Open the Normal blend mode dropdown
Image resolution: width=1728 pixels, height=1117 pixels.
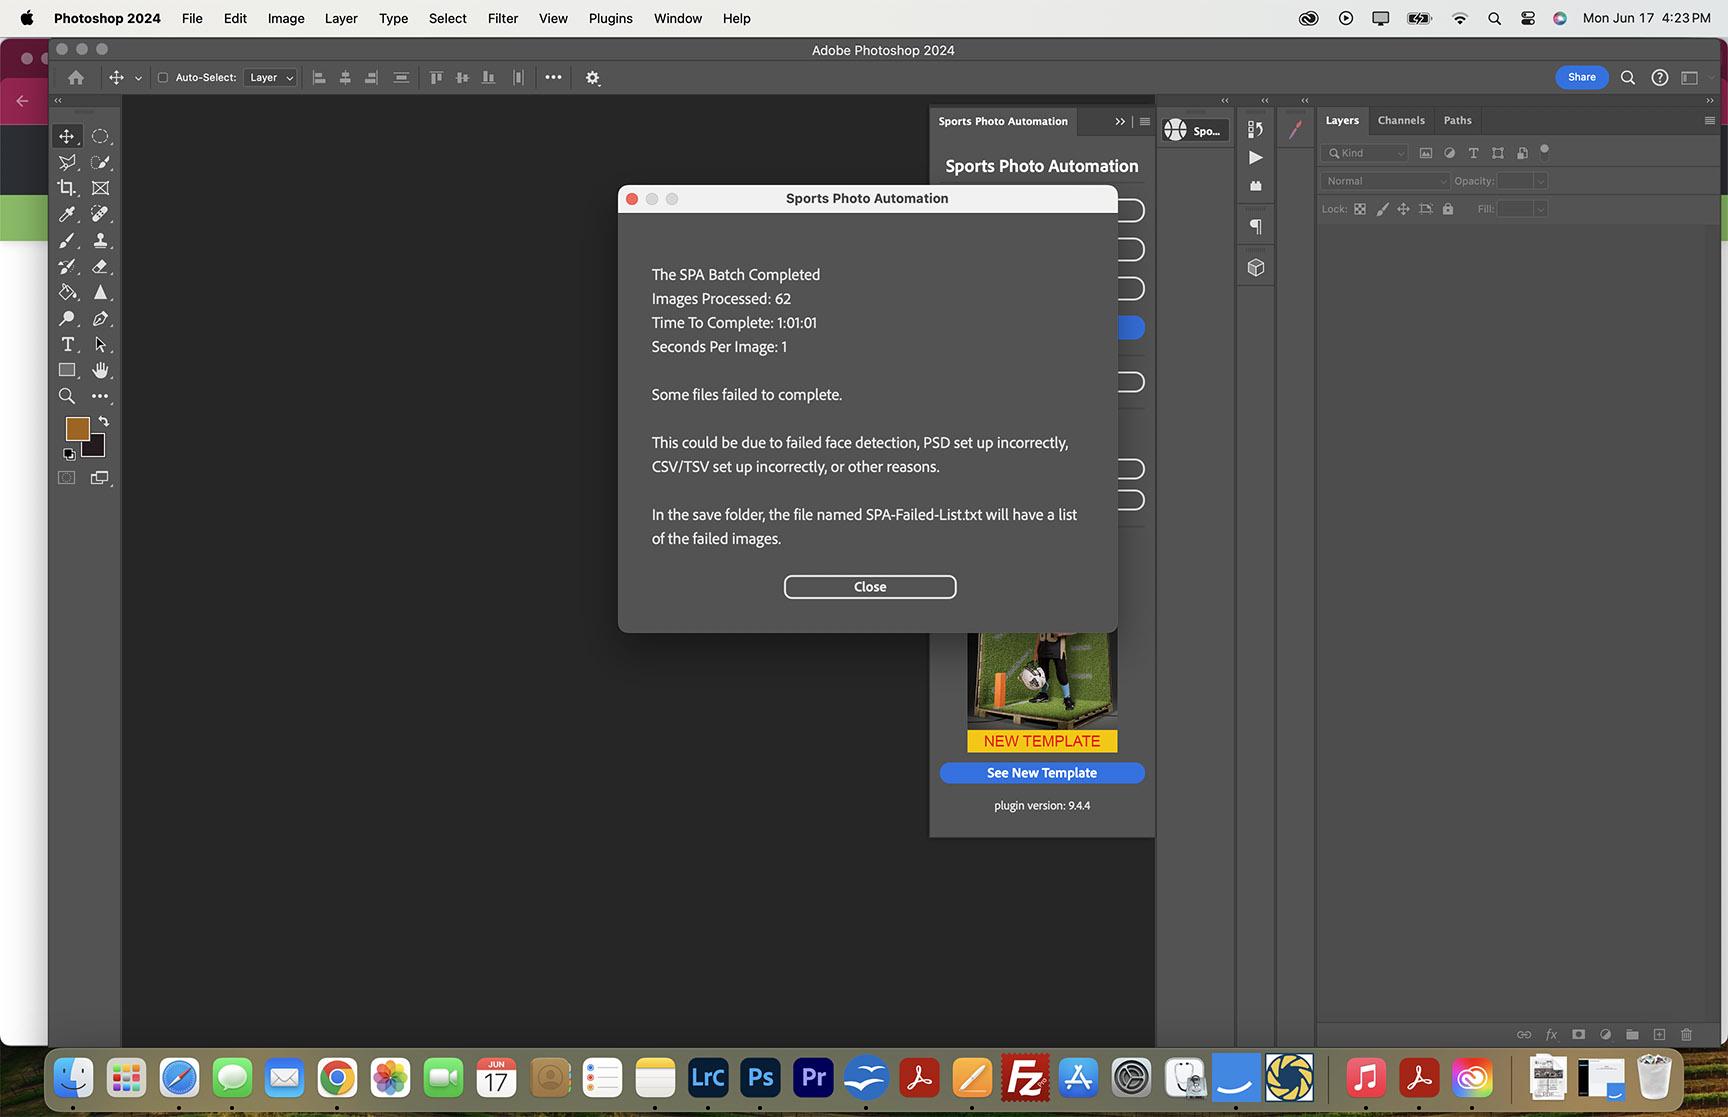[1385, 181]
